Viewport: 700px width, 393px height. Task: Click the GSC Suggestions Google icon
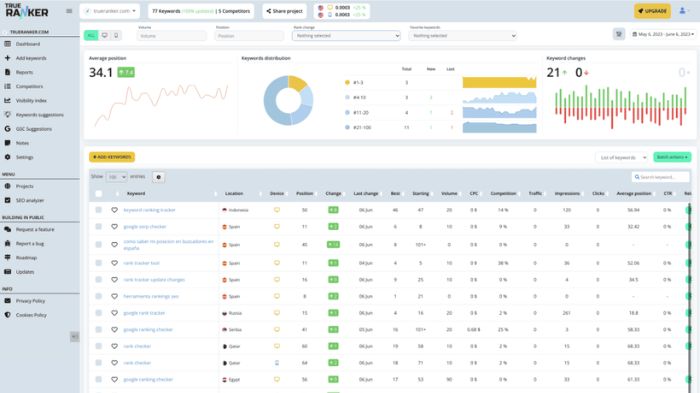point(8,129)
